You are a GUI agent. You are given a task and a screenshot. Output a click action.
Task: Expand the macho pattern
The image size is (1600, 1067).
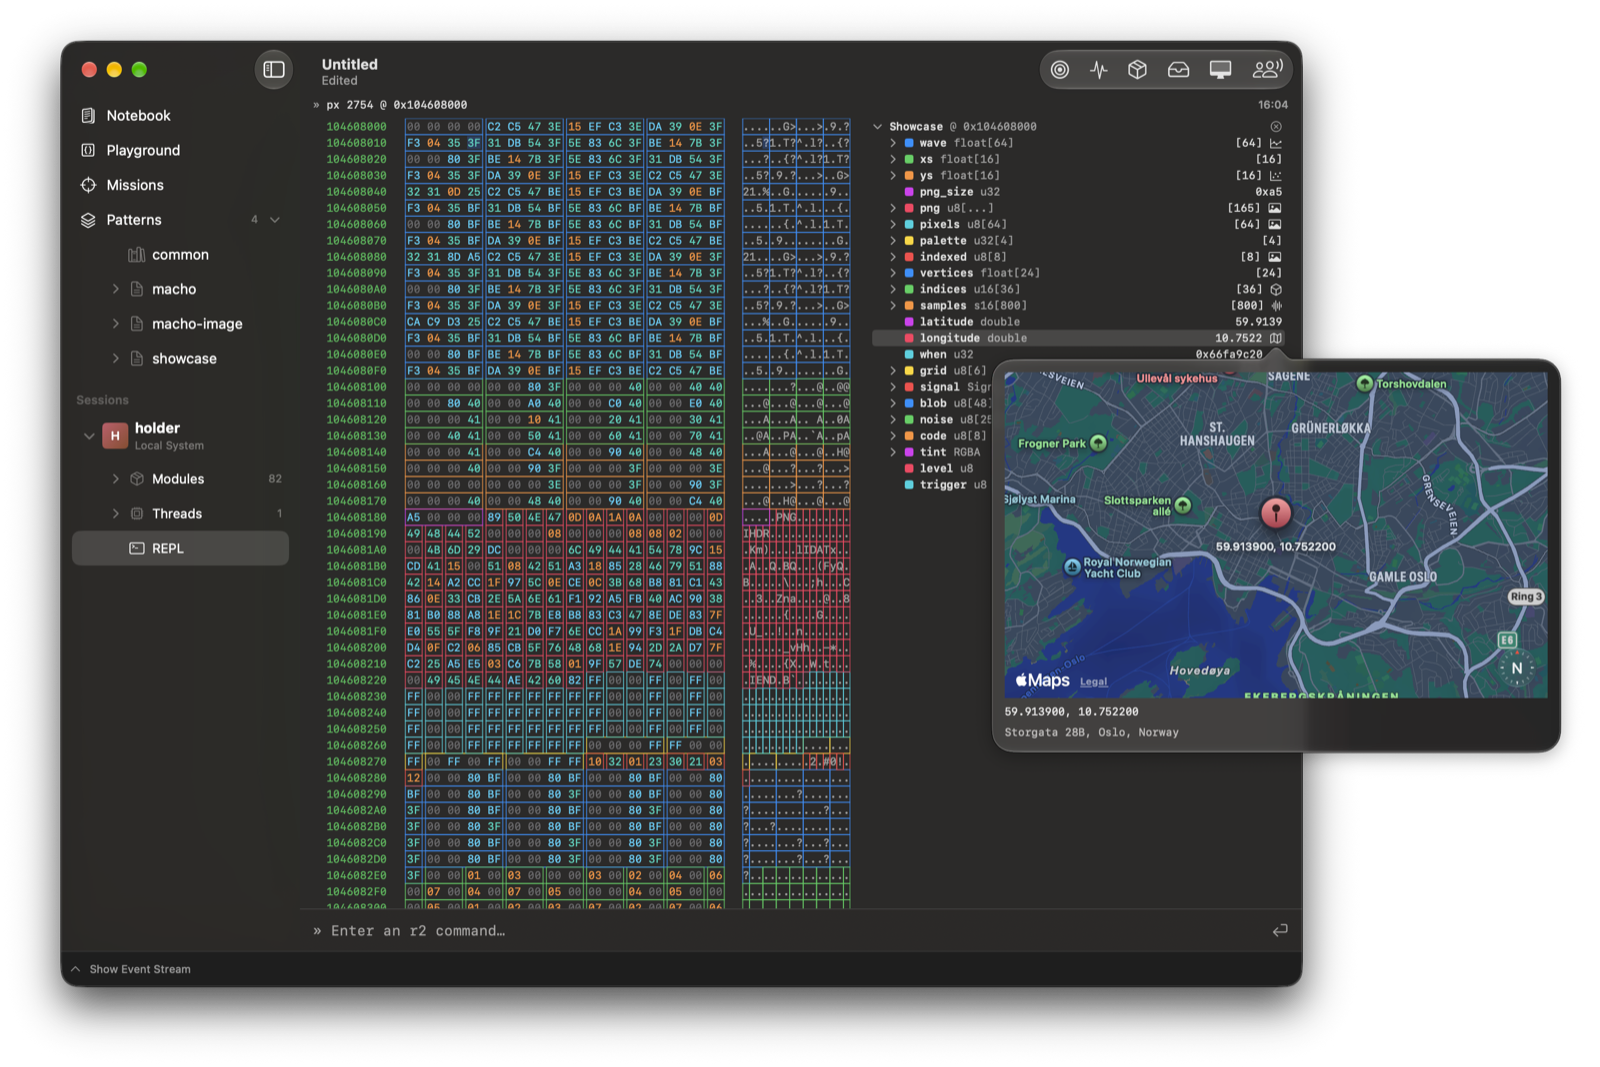click(116, 289)
